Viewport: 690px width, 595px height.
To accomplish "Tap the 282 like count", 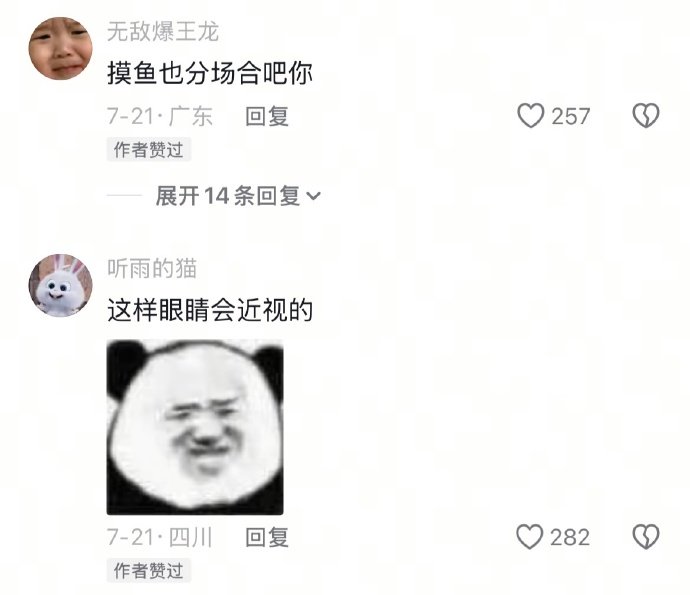I will 570,537.
